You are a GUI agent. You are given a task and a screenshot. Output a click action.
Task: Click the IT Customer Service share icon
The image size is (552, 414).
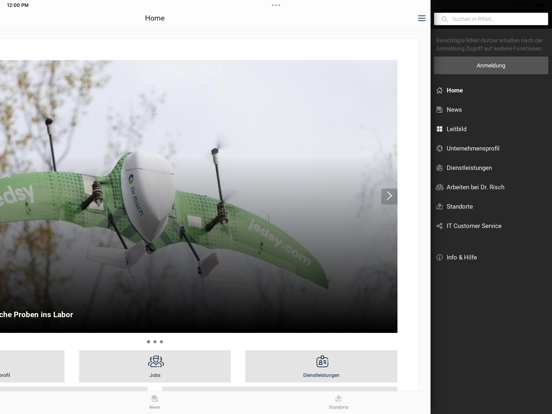click(439, 226)
